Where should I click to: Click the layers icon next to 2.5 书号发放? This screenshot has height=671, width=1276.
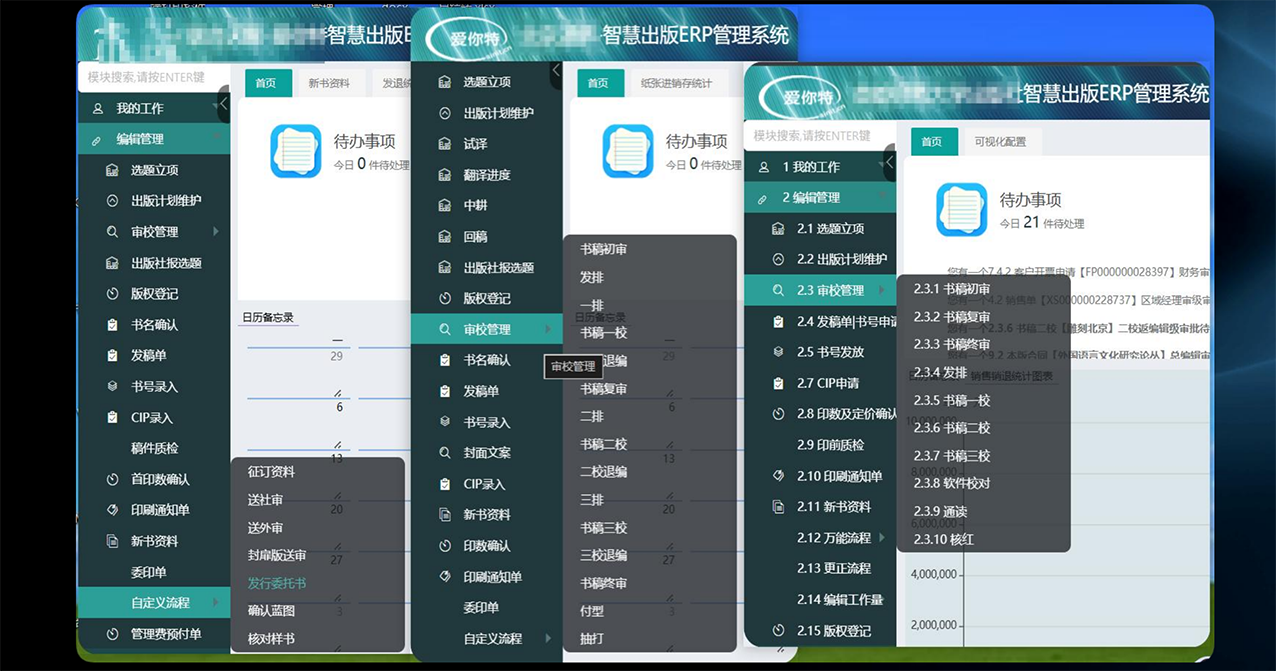(779, 352)
